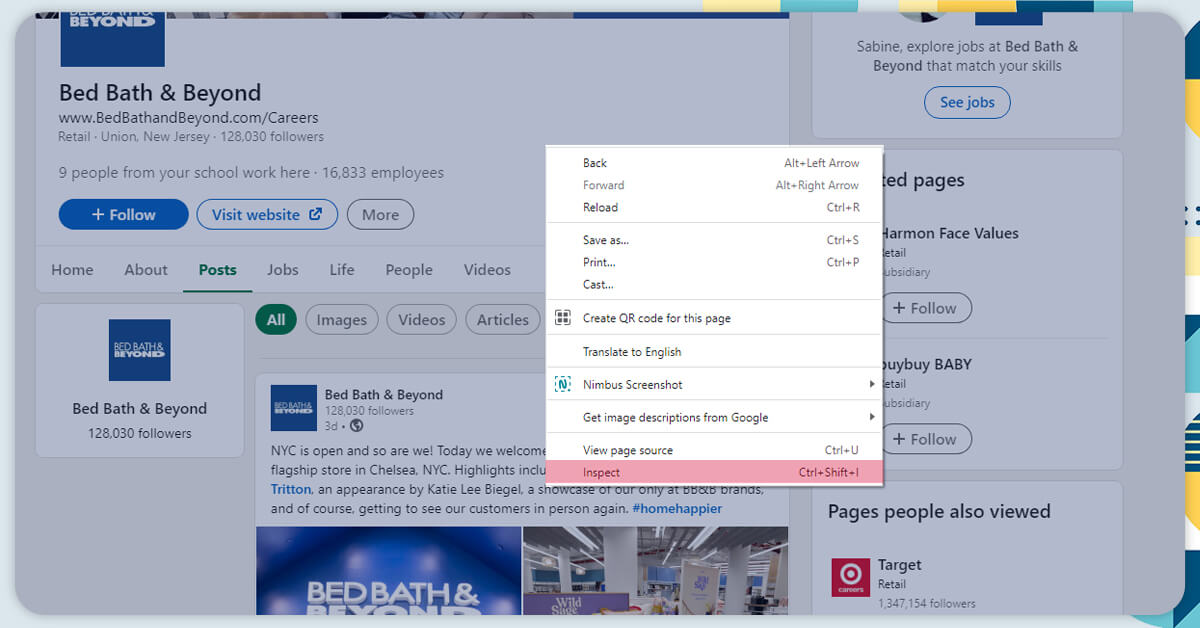Open the Nimbus Screenshot submenu arrow
This screenshot has width=1200, height=628.
pyautogui.click(x=872, y=384)
